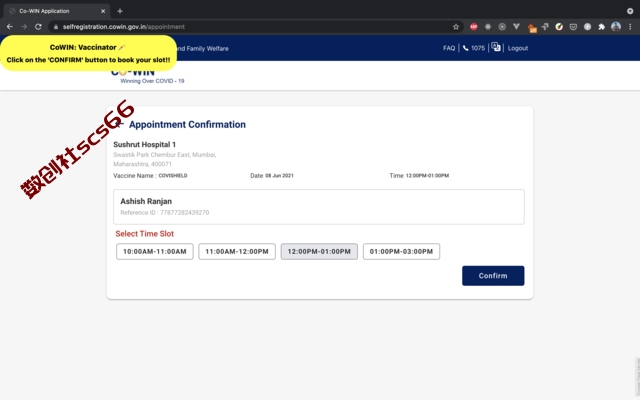Click the 'Appointment Confirmation' heading
This screenshot has height=400, width=640.
(x=187, y=124)
